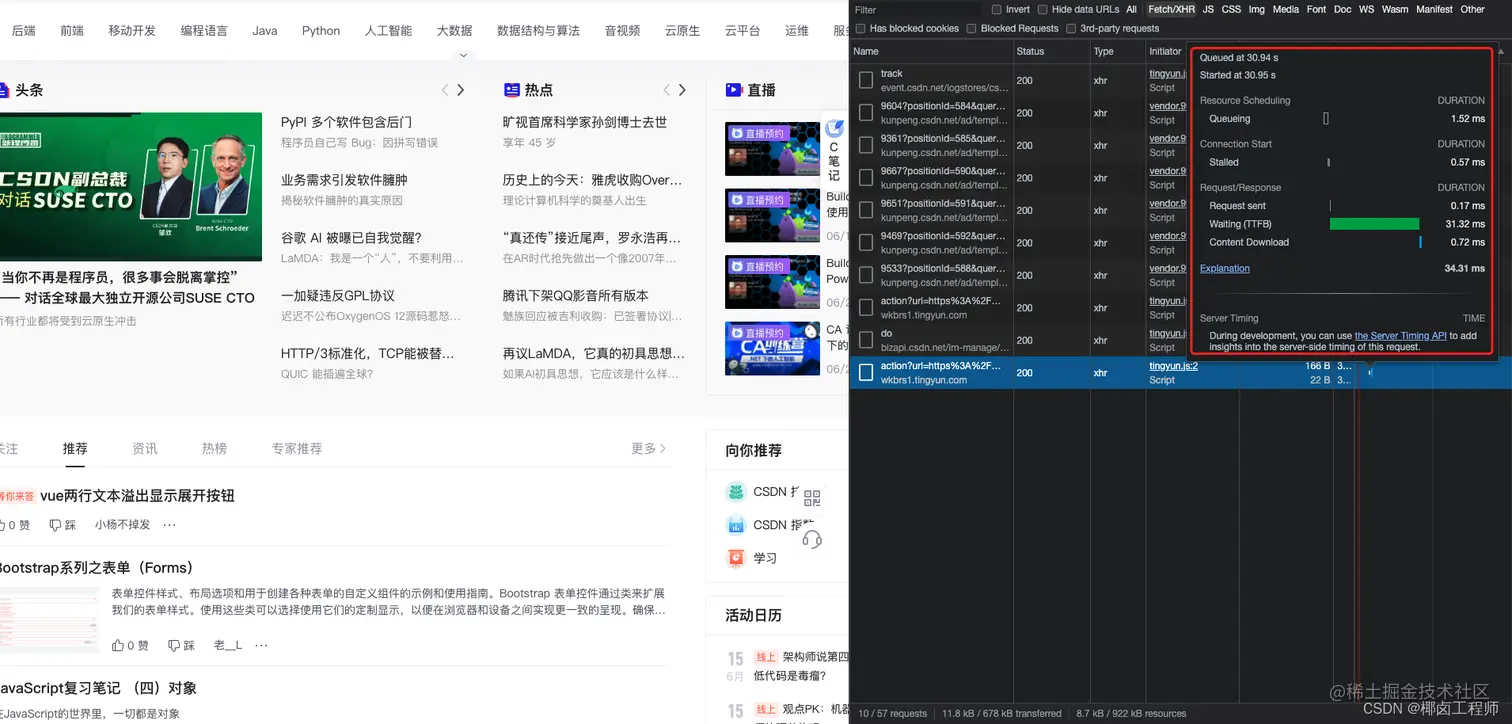Image resolution: width=1512 pixels, height=724 pixels.
Task: Open Bootstrap article preview thumbnail
Action: click(x=49, y=622)
